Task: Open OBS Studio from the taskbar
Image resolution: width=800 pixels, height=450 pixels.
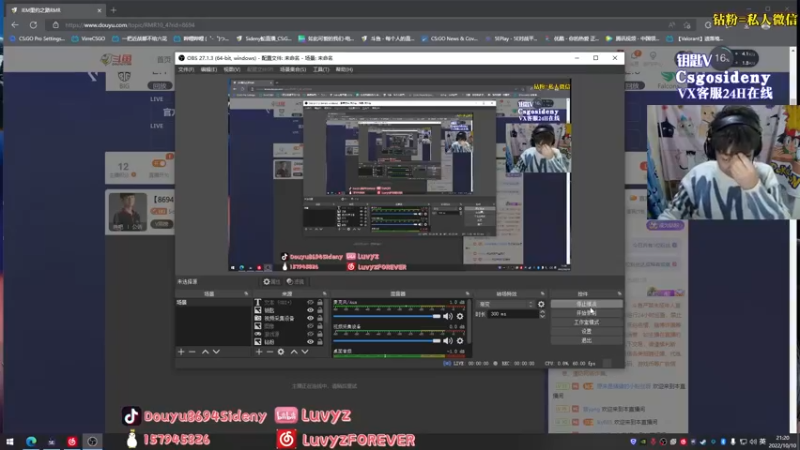Action: 92,441
